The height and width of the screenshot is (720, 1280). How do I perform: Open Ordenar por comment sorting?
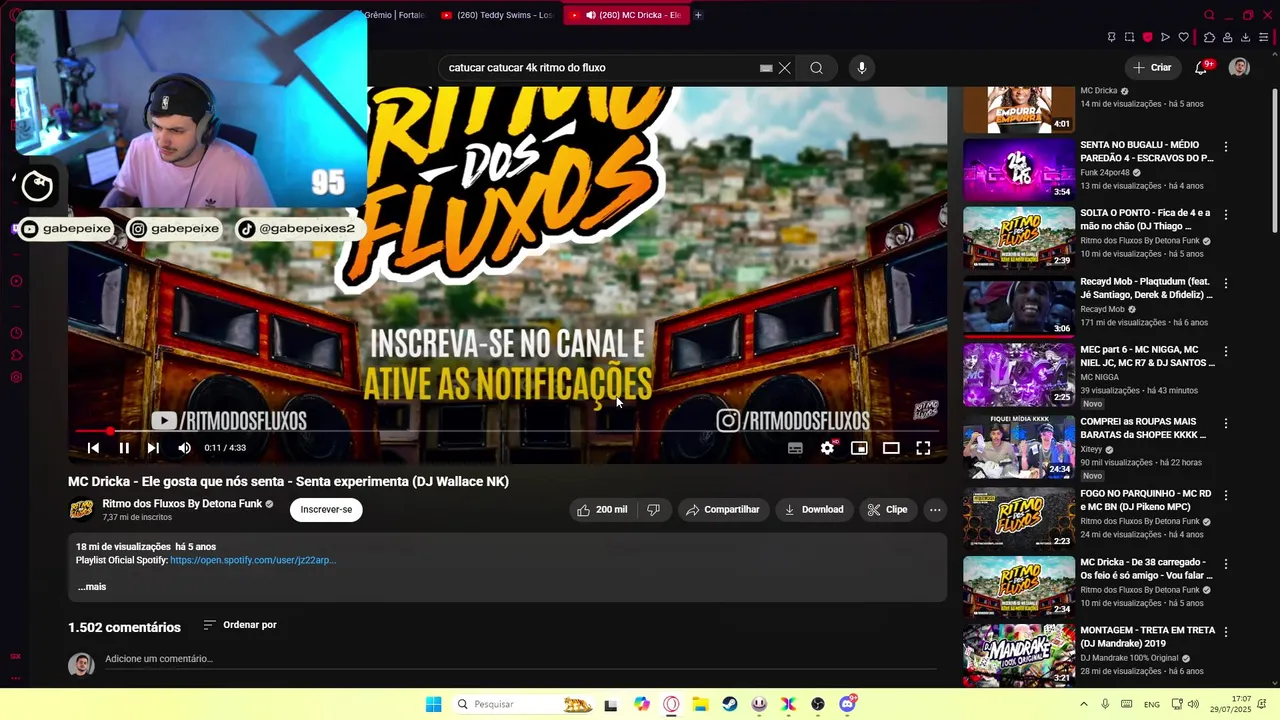(240, 625)
